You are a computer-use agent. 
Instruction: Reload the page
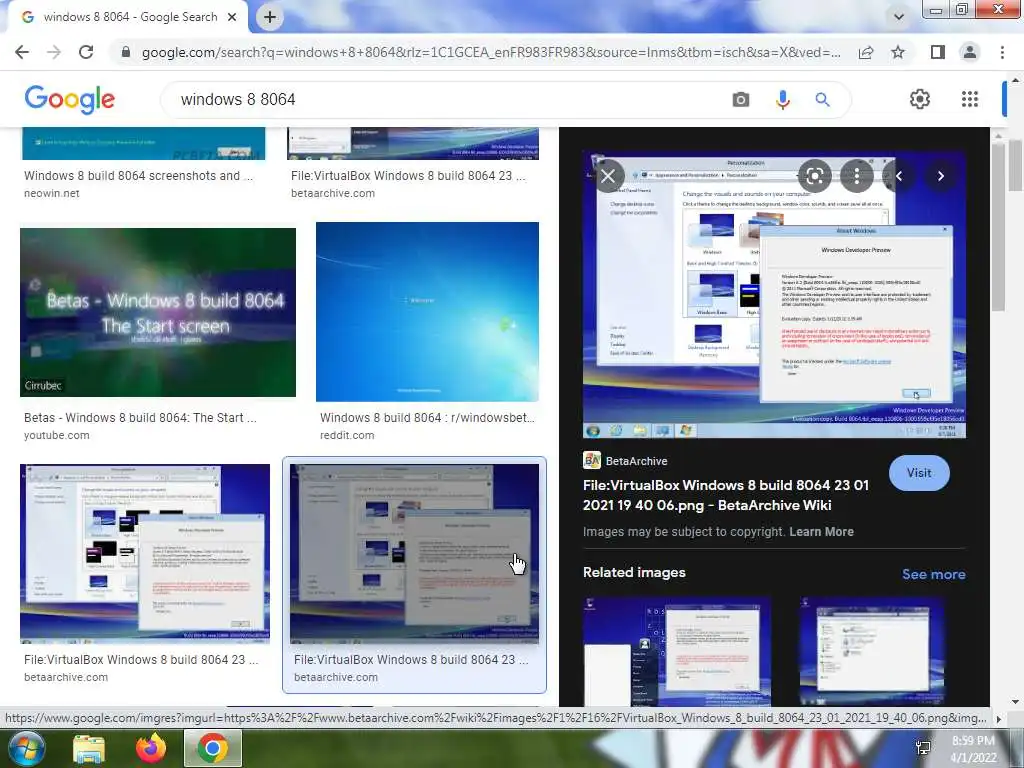(x=86, y=52)
